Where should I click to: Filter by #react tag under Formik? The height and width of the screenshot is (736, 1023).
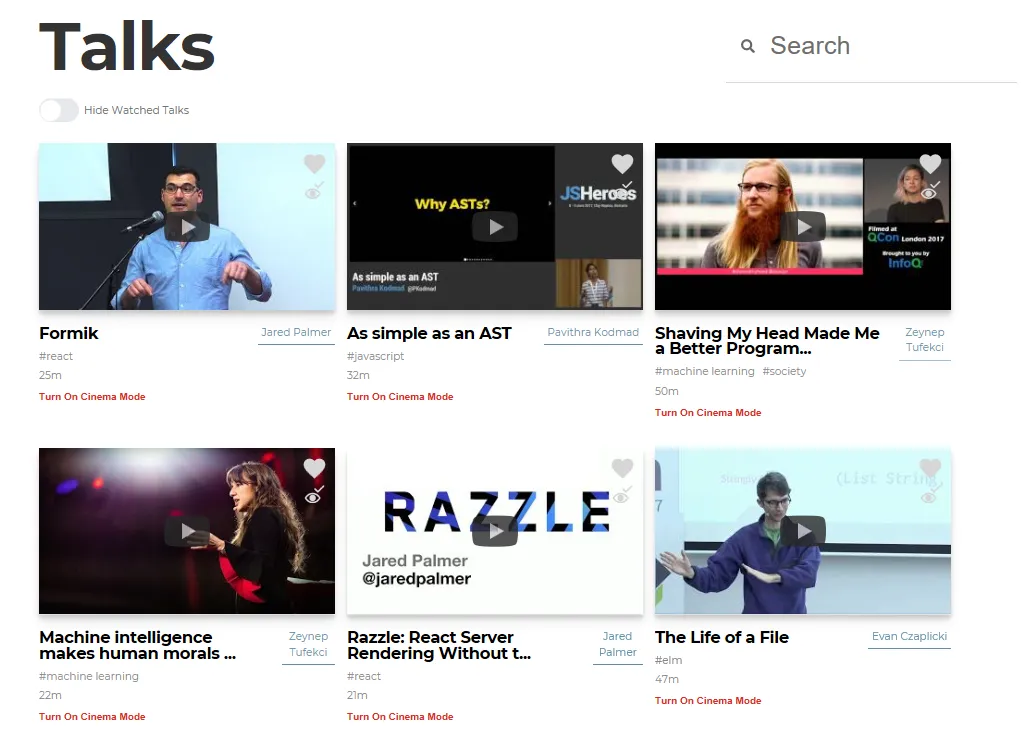tap(56, 356)
